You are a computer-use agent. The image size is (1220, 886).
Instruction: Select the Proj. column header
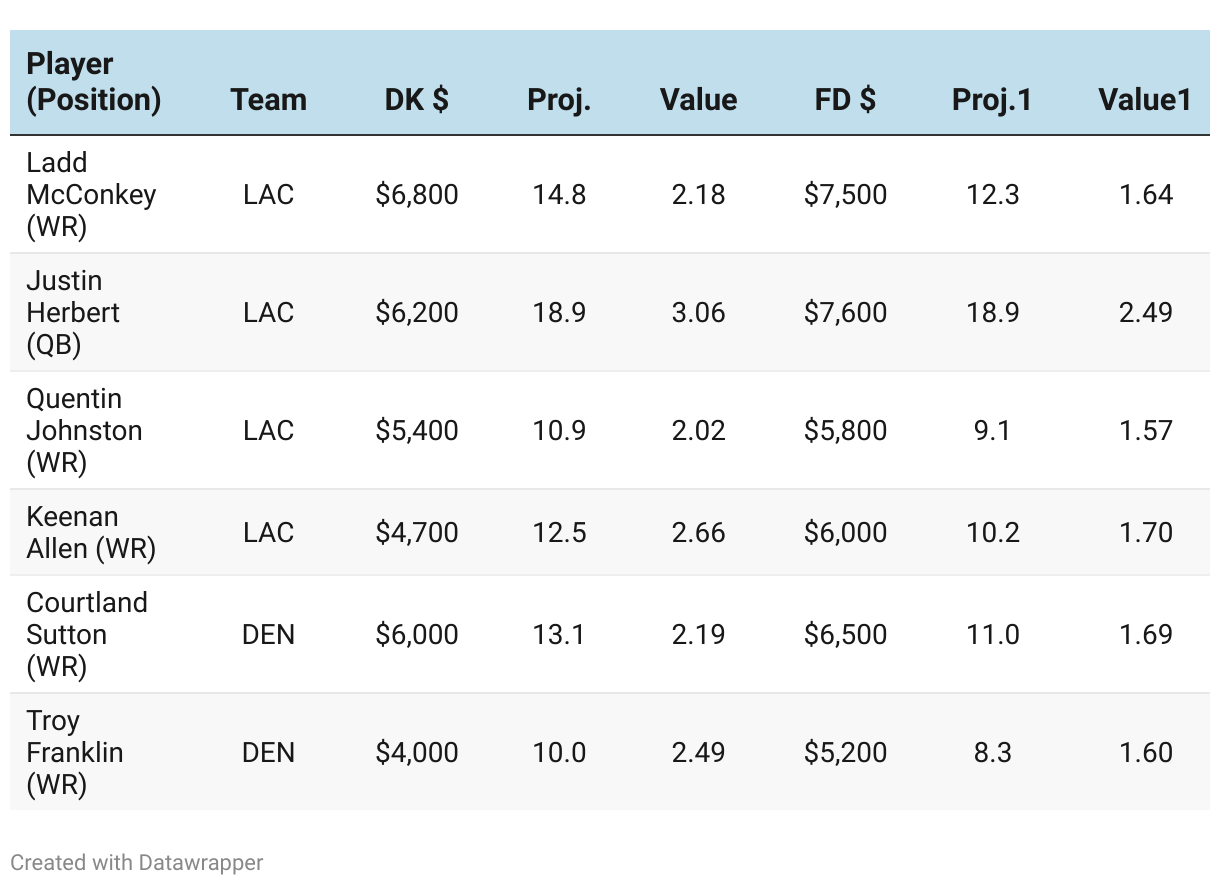pos(559,100)
